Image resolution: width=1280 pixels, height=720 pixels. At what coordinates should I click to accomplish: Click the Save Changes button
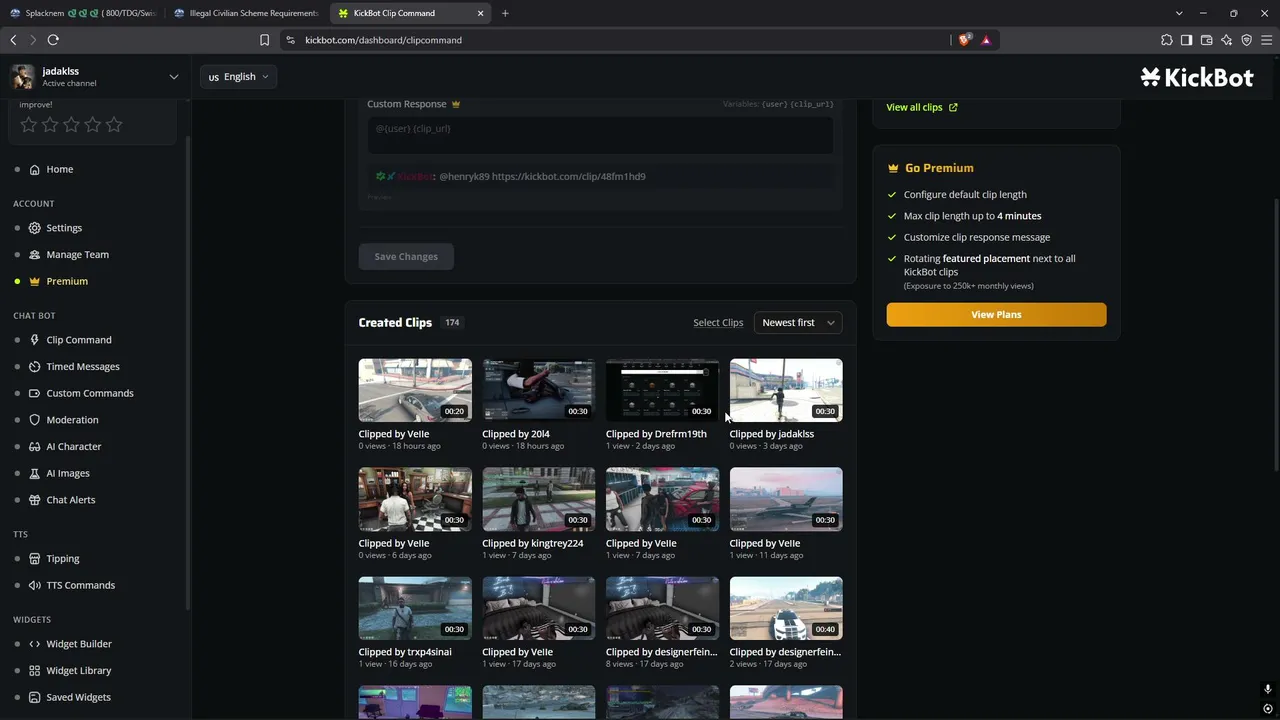click(x=406, y=257)
